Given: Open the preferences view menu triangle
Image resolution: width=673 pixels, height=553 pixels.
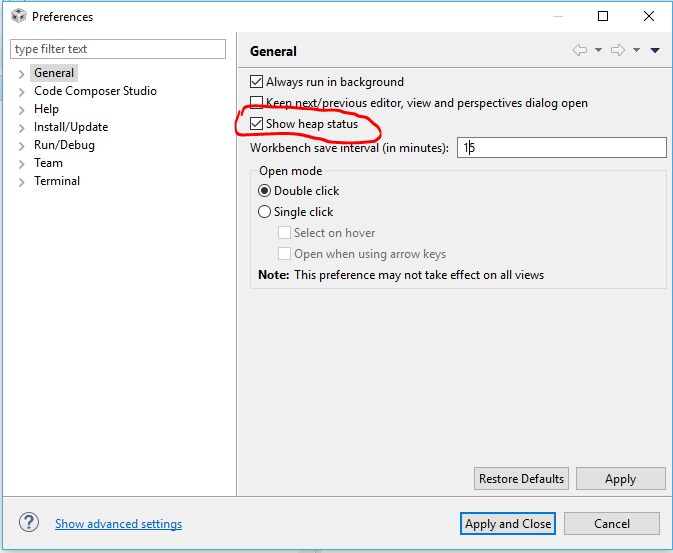Looking at the screenshot, I should pyautogui.click(x=655, y=50).
